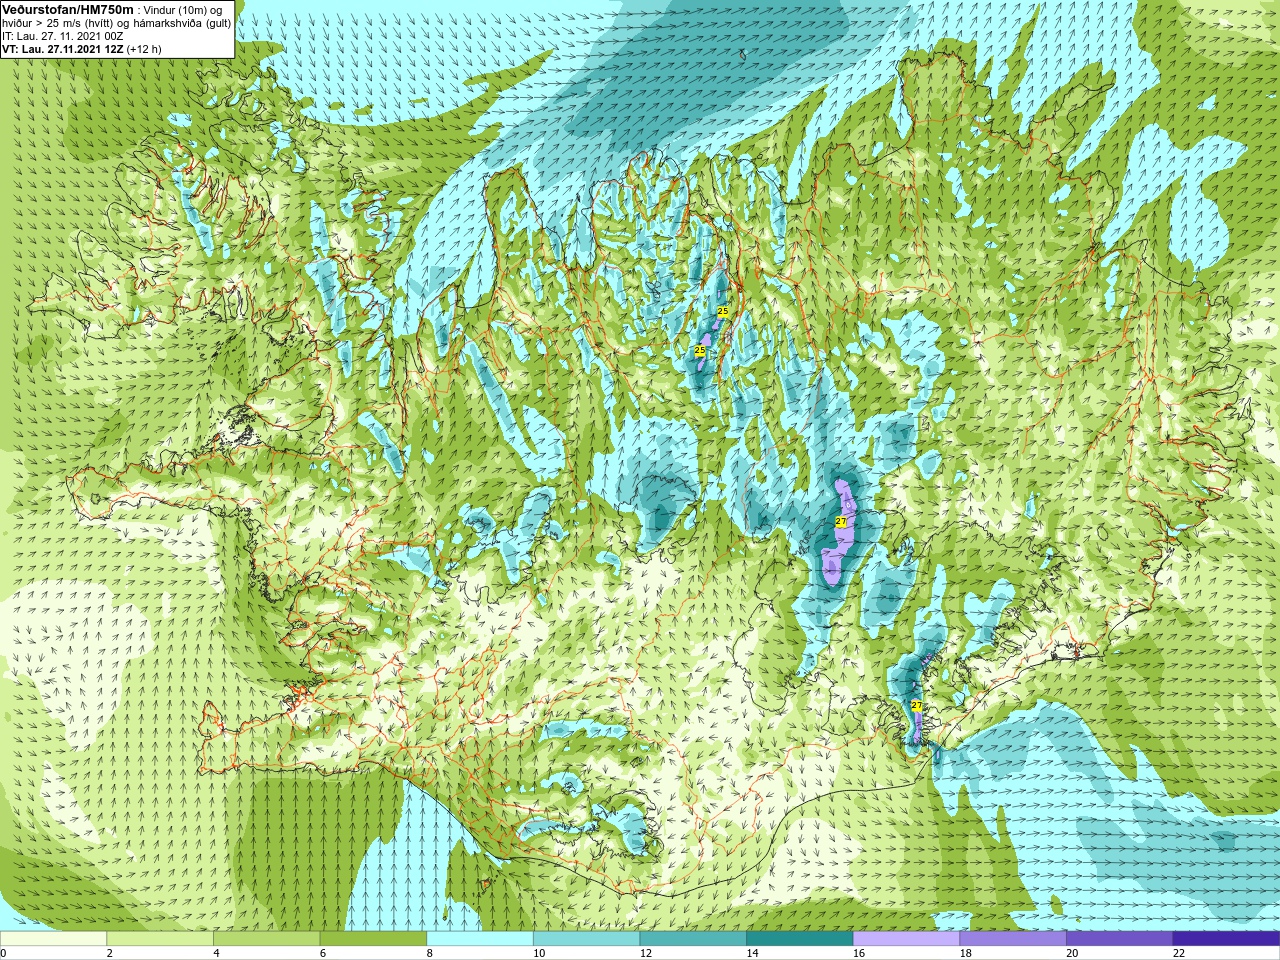
Task: Select the '20' label on the wind scale
Action: click(x=1072, y=953)
